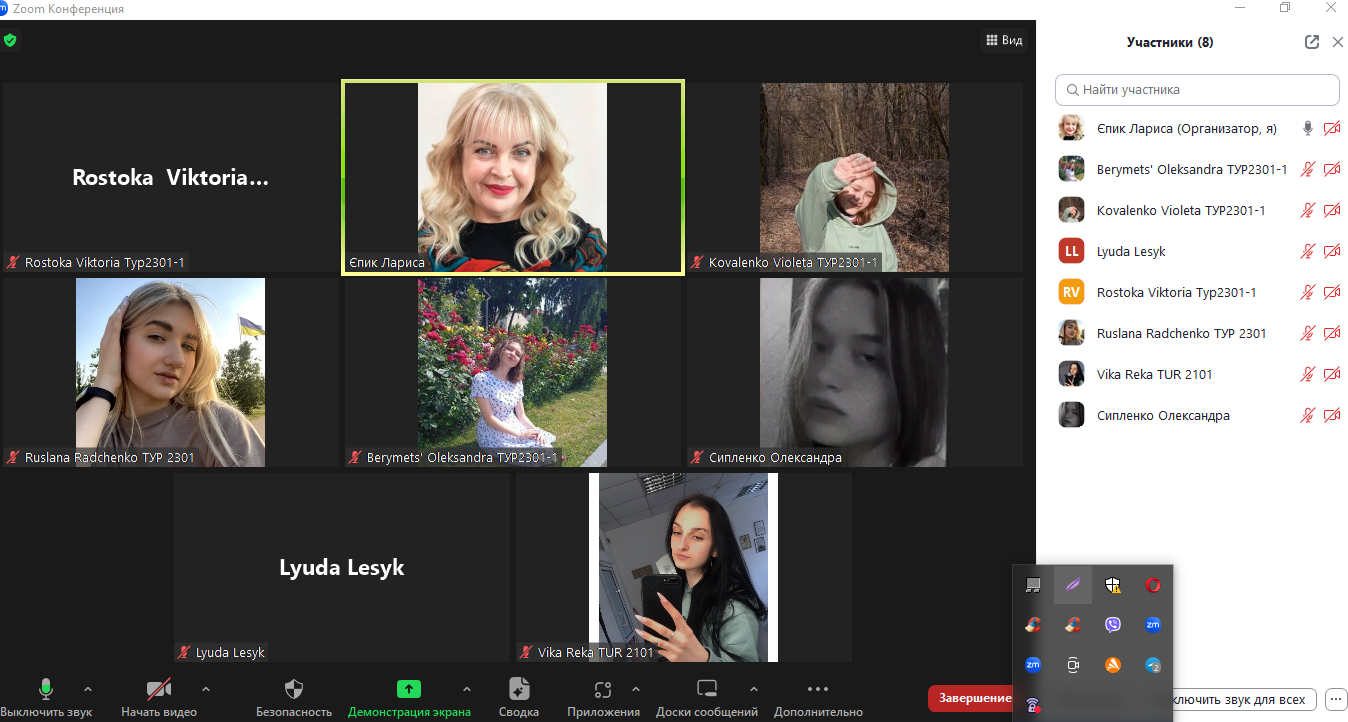
Task: Open Доски сообщений whiteboards
Action: click(706, 697)
